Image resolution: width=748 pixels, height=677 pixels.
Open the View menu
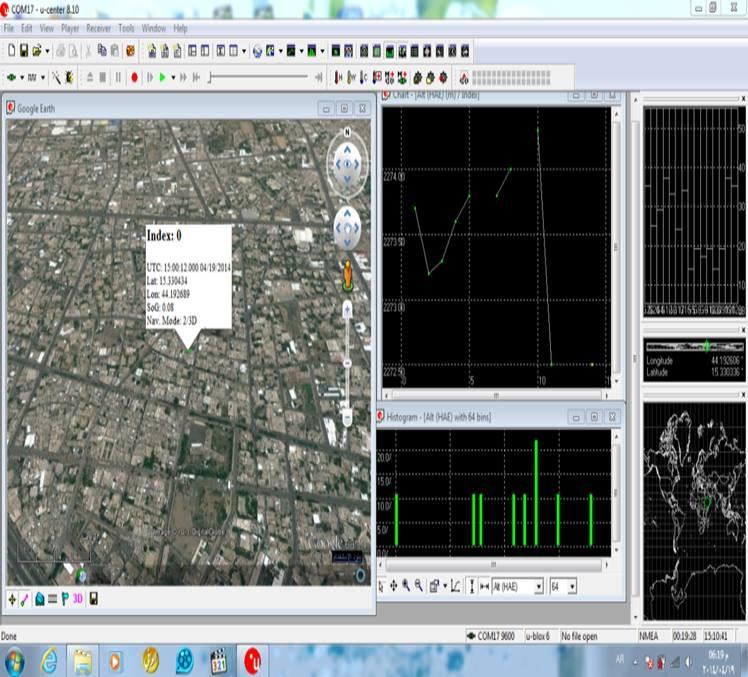[47, 28]
